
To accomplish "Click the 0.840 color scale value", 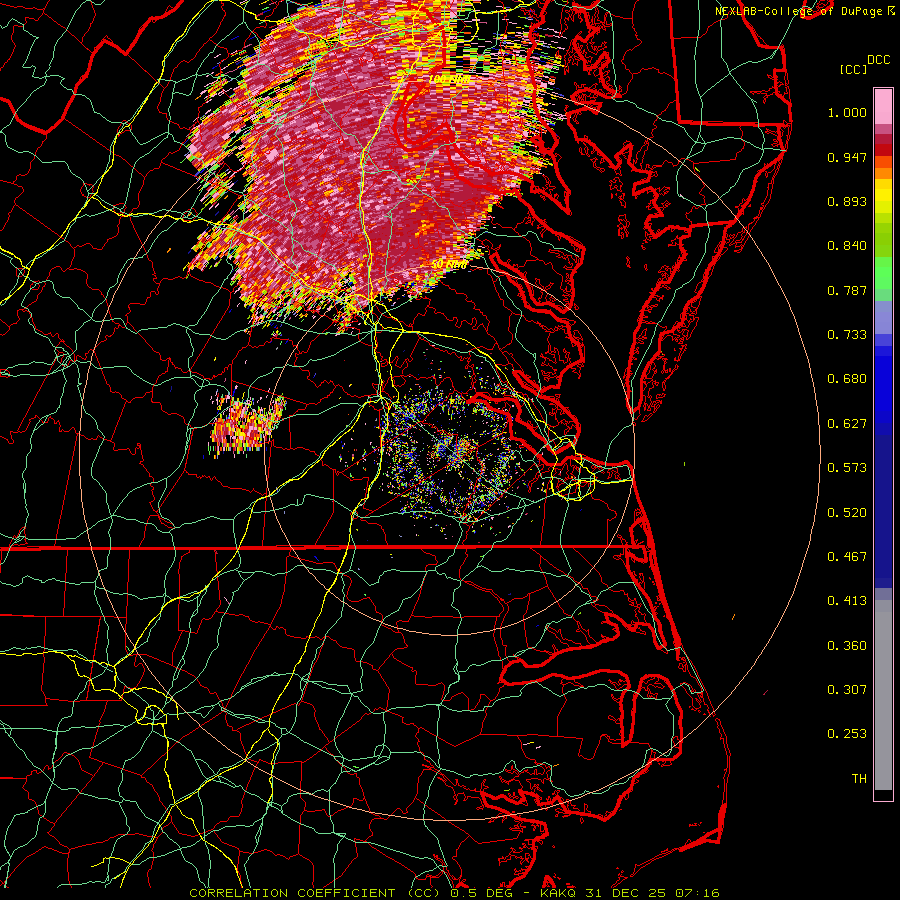I will tap(847, 246).
